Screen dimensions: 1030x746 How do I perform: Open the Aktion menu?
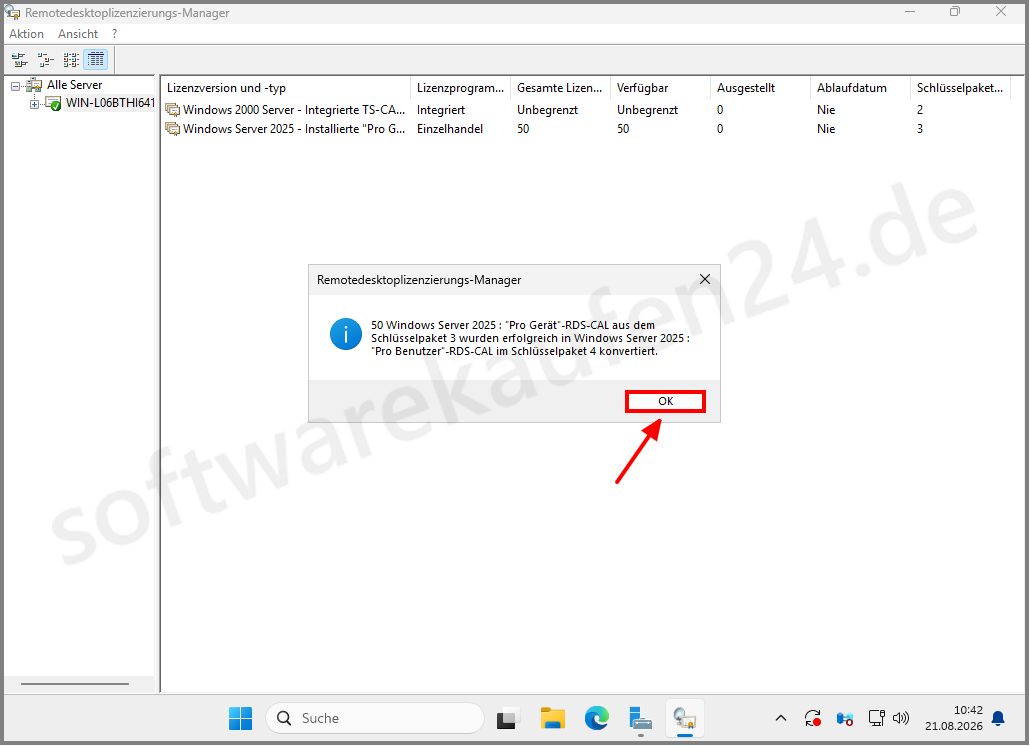pyautogui.click(x=26, y=33)
